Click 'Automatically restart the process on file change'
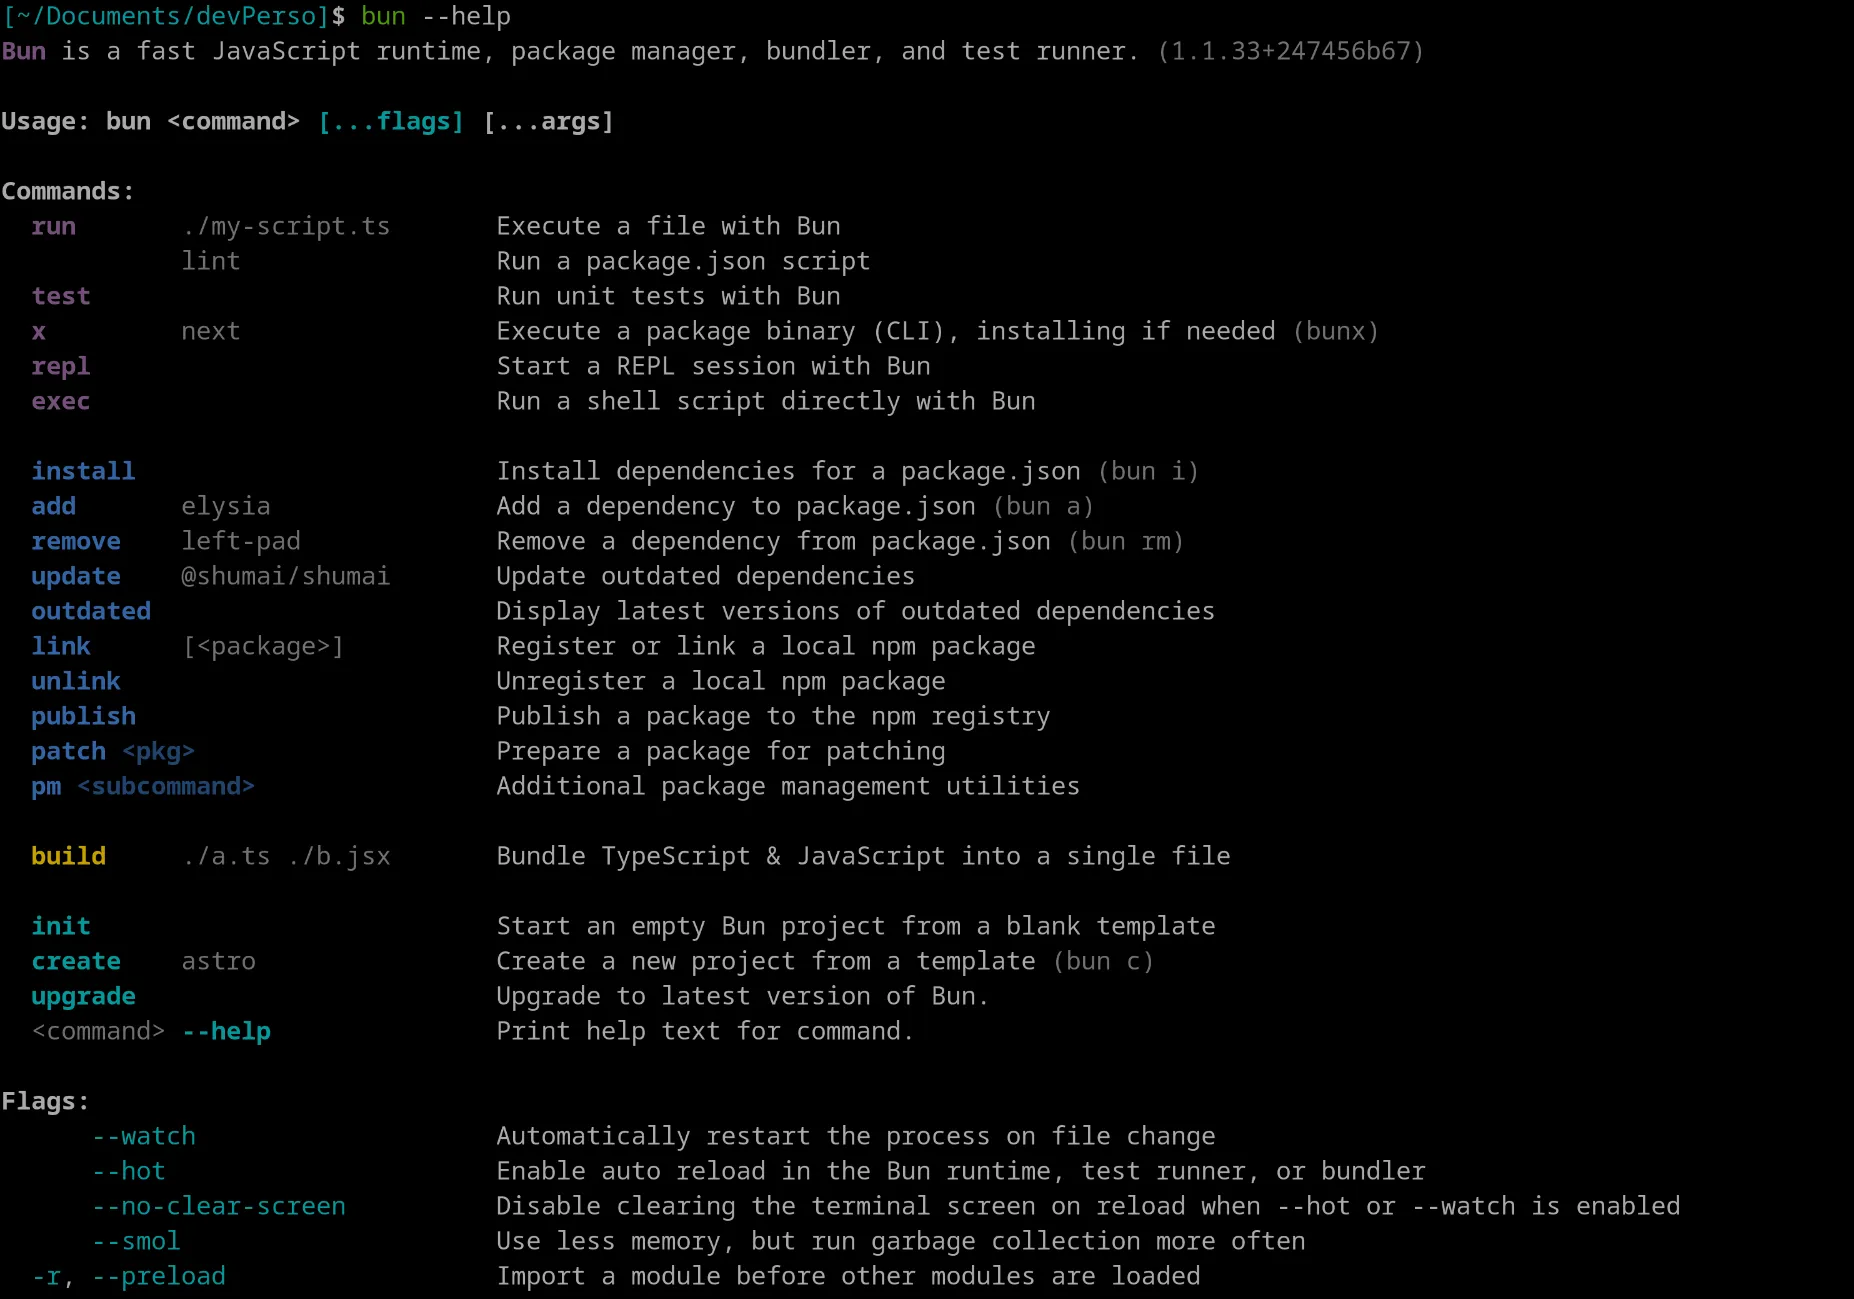The width and height of the screenshot is (1854, 1299). click(856, 1137)
